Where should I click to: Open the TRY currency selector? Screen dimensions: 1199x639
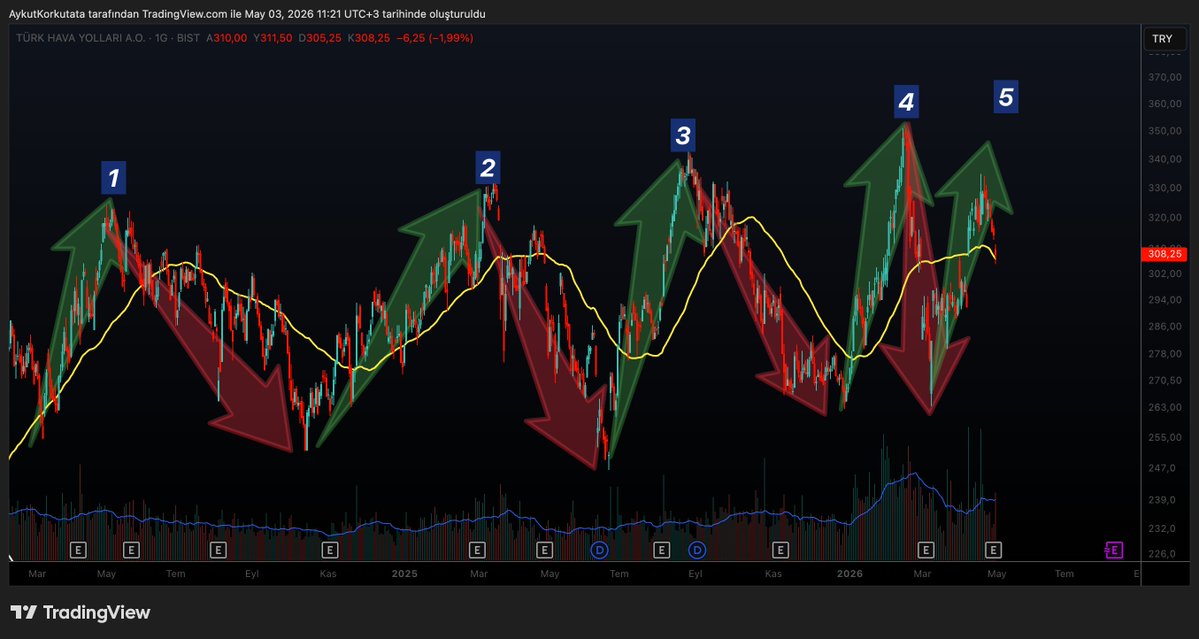(x=1165, y=39)
